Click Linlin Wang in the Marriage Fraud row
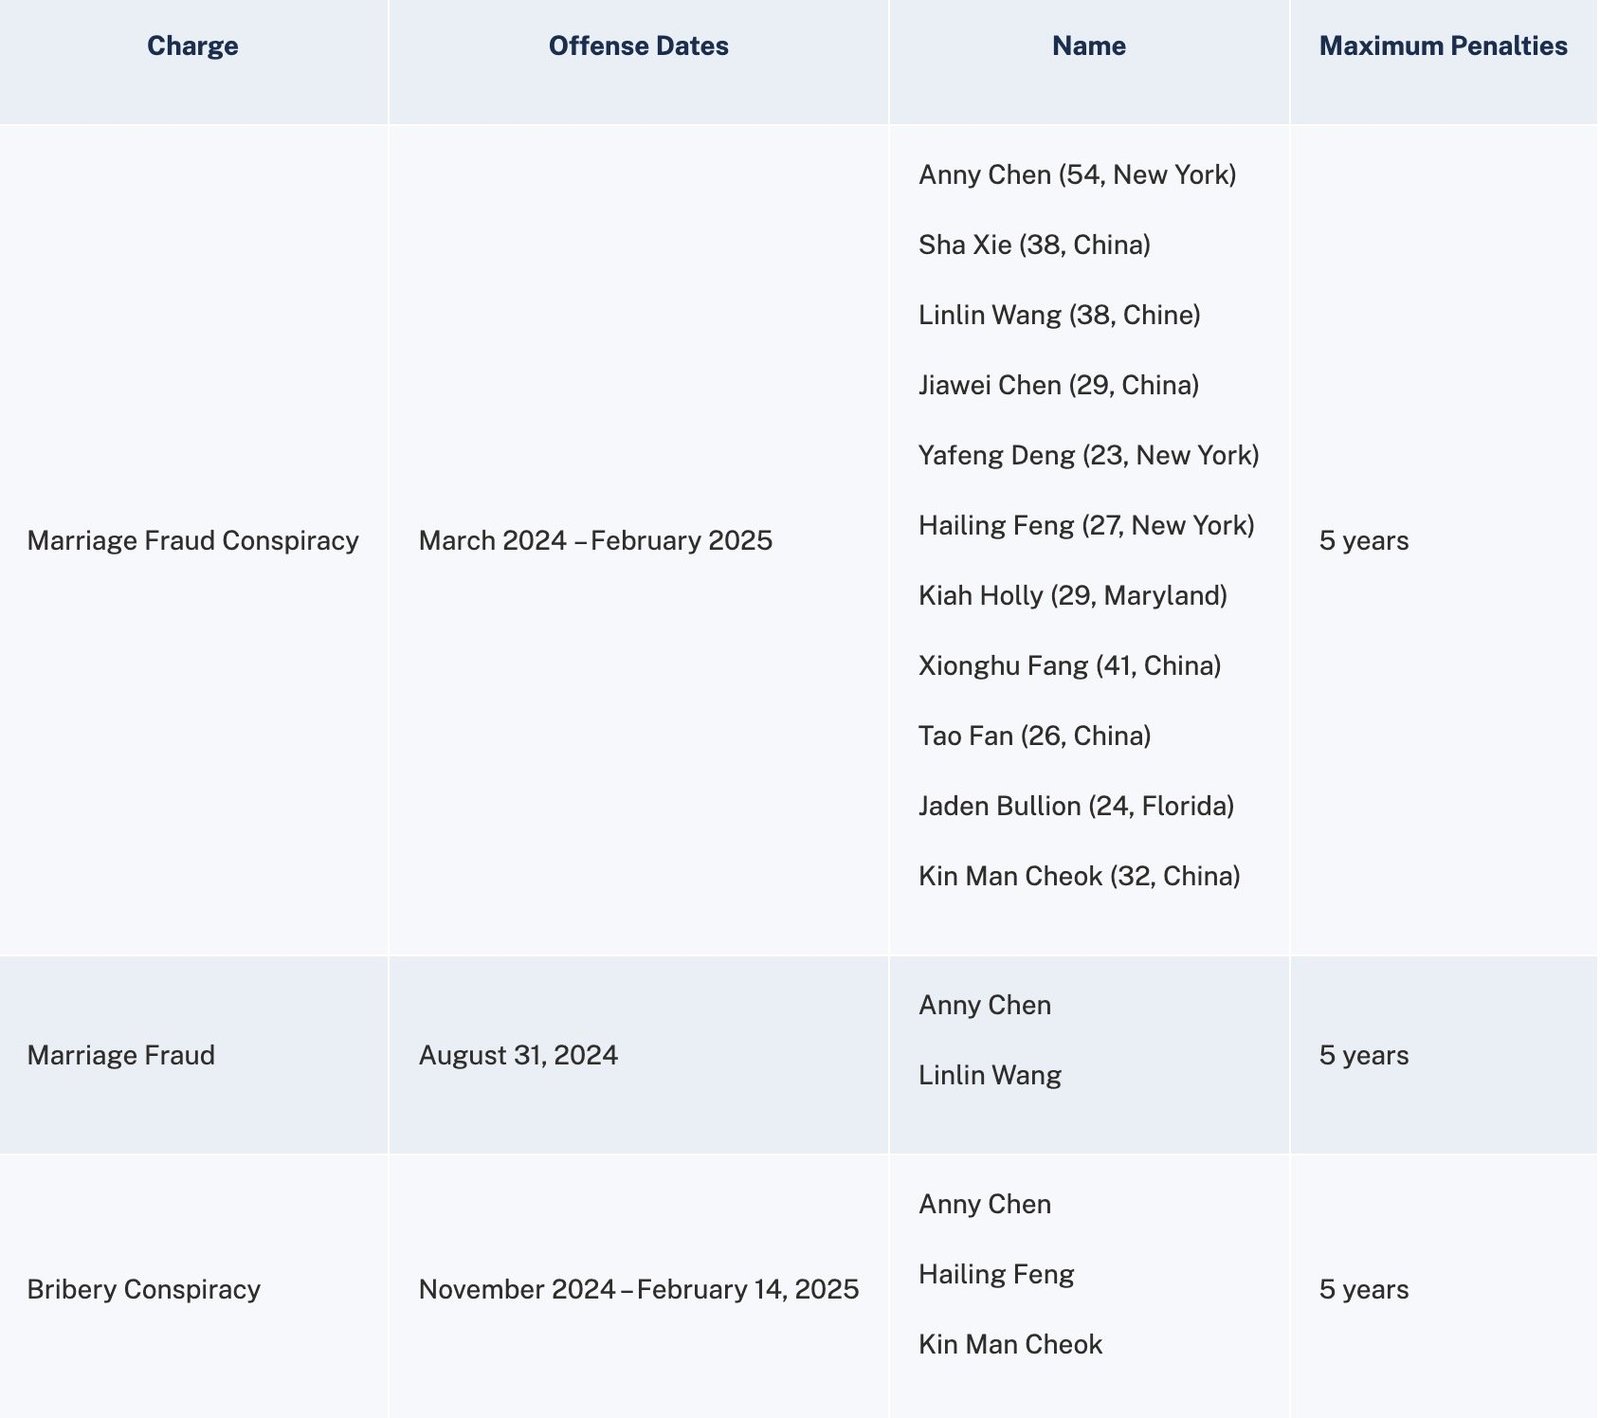Image resolution: width=1600 pixels, height=1418 pixels. coord(989,1076)
